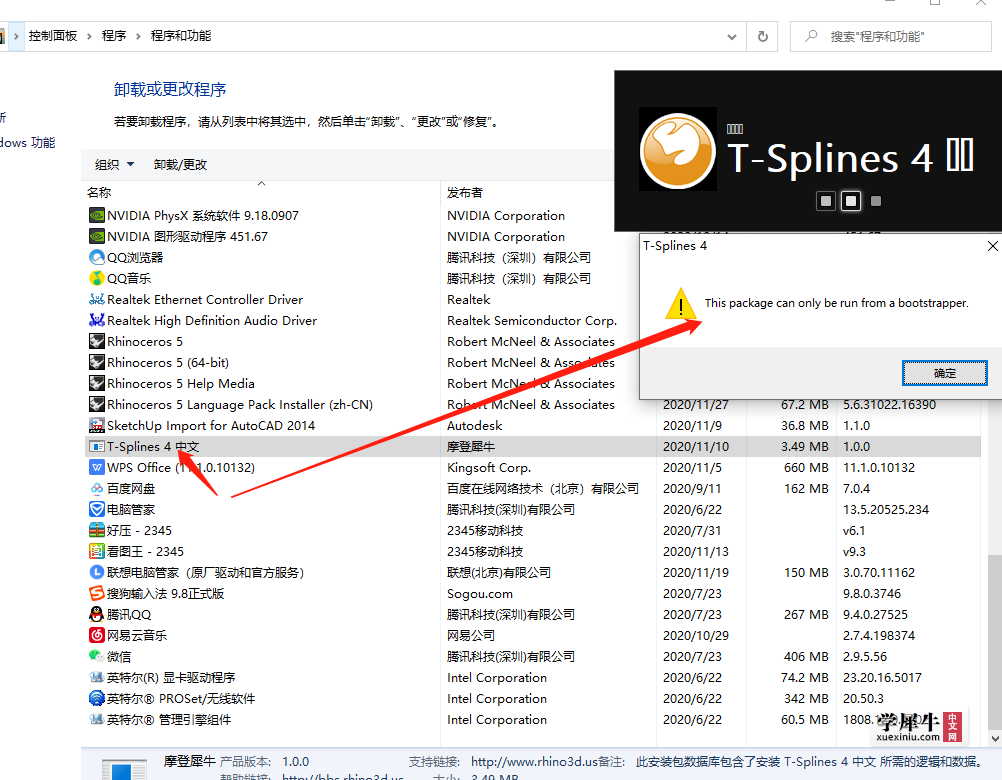Image resolution: width=1002 pixels, height=780 pixels.
Task: Expand the arrow after 控制面板 breadcrumb
Action: click(x=89, y=36)
